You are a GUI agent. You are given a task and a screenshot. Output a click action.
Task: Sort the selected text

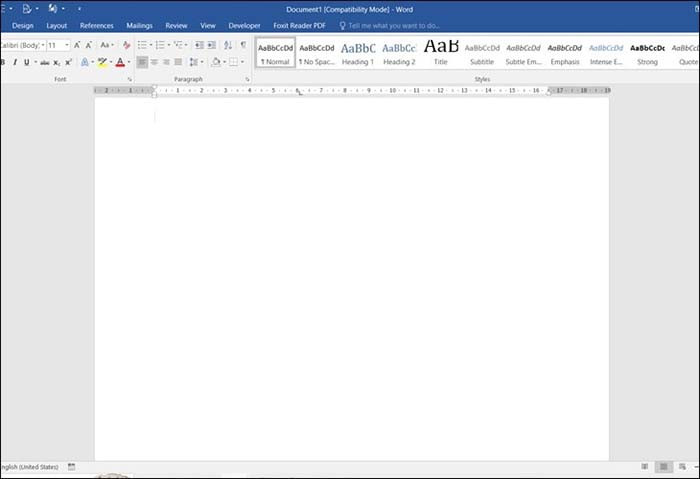coord(228,45)
